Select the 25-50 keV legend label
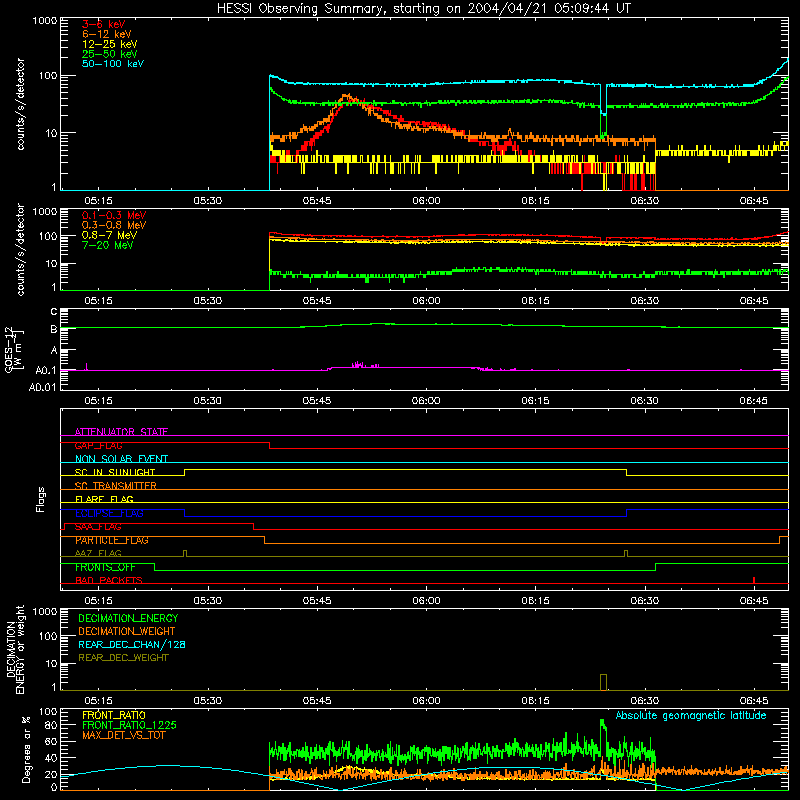Viewport: 800px width, 800px height. pos(110,54)
